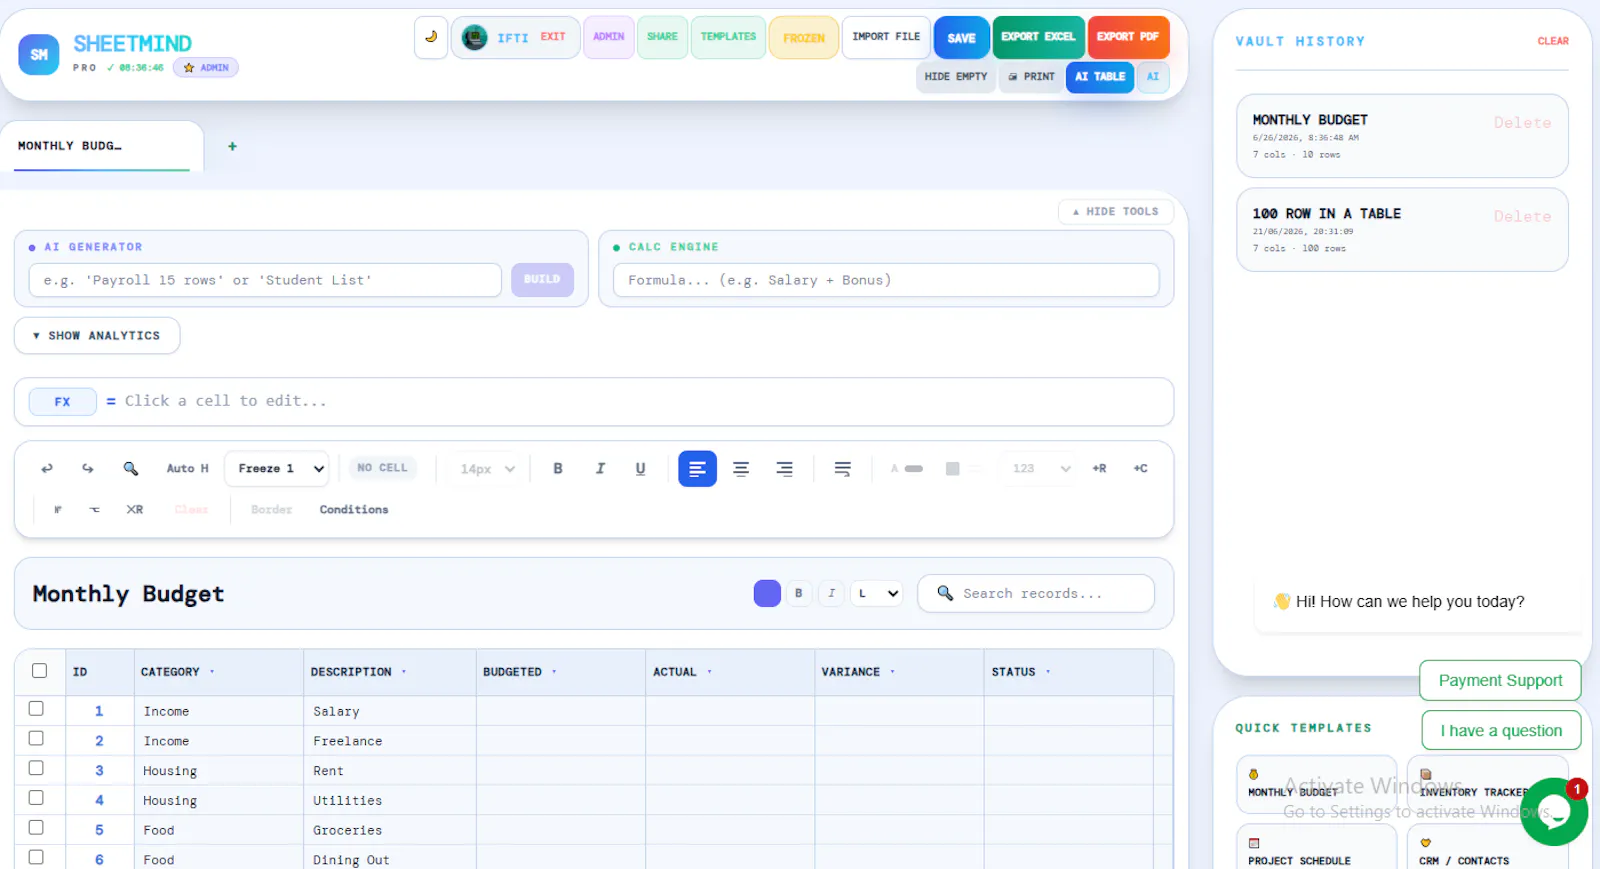Click the Save button

(961, 38)
